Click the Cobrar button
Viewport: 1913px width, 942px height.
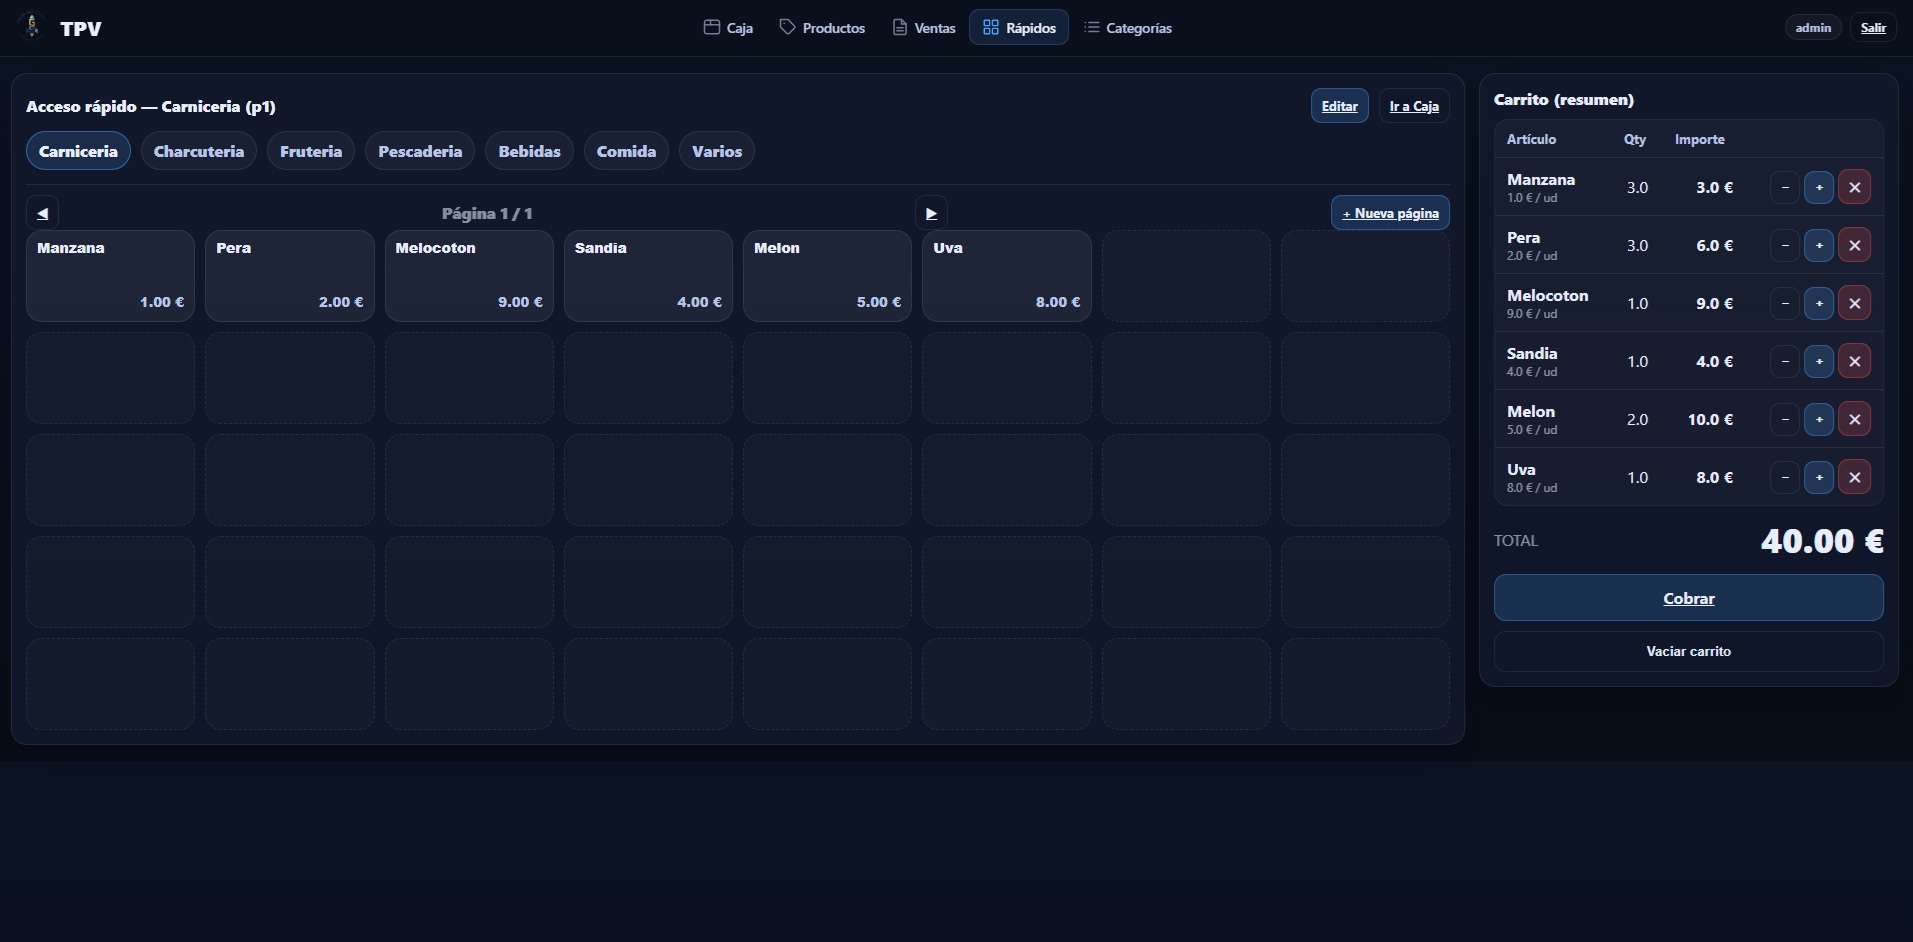pyautogui.click(x=1688, y=597)
